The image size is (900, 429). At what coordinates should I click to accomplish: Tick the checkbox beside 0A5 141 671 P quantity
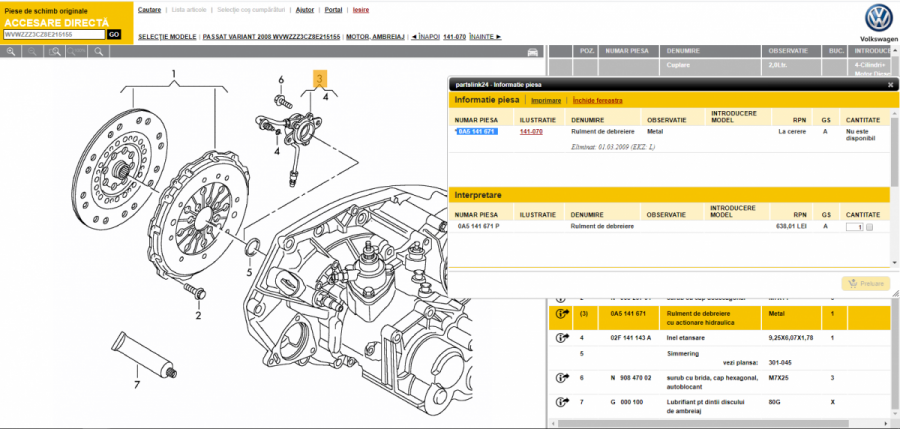[x=869, y=228]
